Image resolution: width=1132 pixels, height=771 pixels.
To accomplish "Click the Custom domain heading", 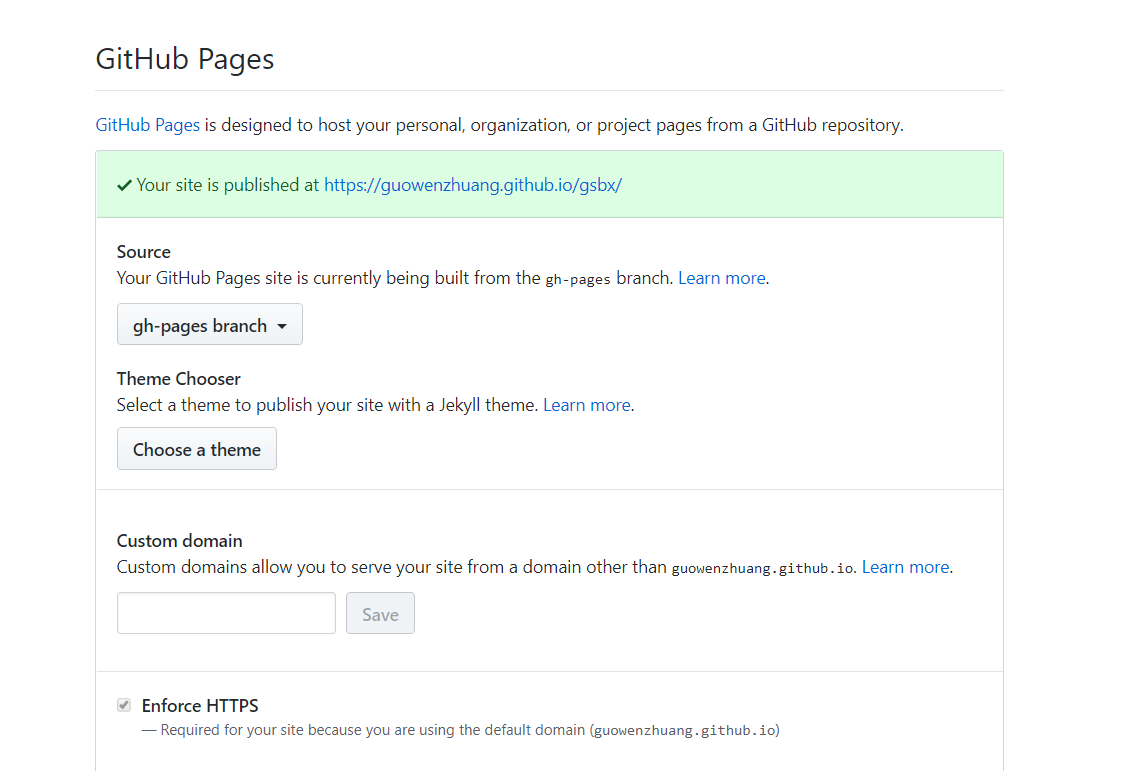I will click(179, 541).
